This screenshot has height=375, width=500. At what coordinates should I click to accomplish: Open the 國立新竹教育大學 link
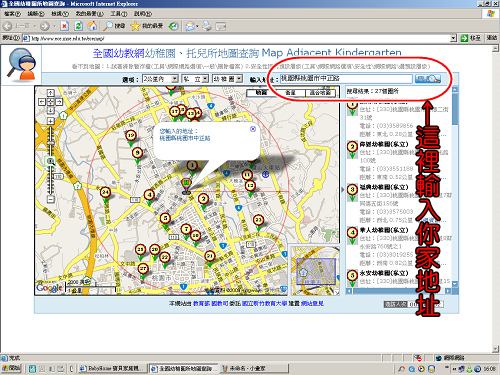[x=264, y=304]
